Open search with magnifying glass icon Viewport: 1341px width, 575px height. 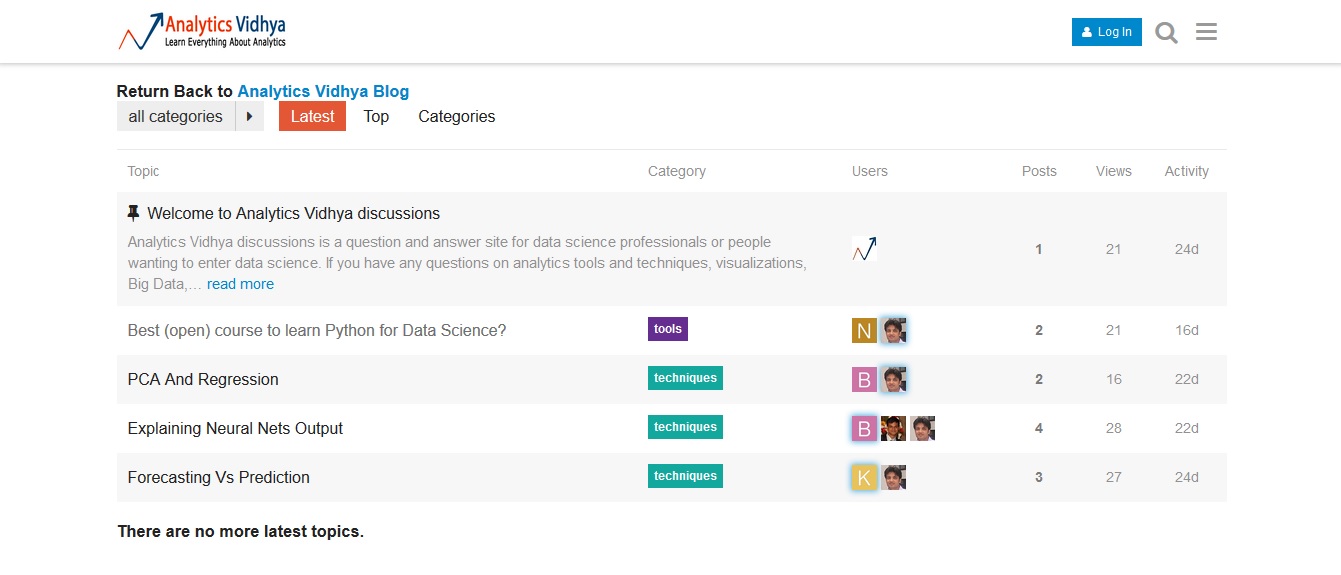[x=1166, y=32]
